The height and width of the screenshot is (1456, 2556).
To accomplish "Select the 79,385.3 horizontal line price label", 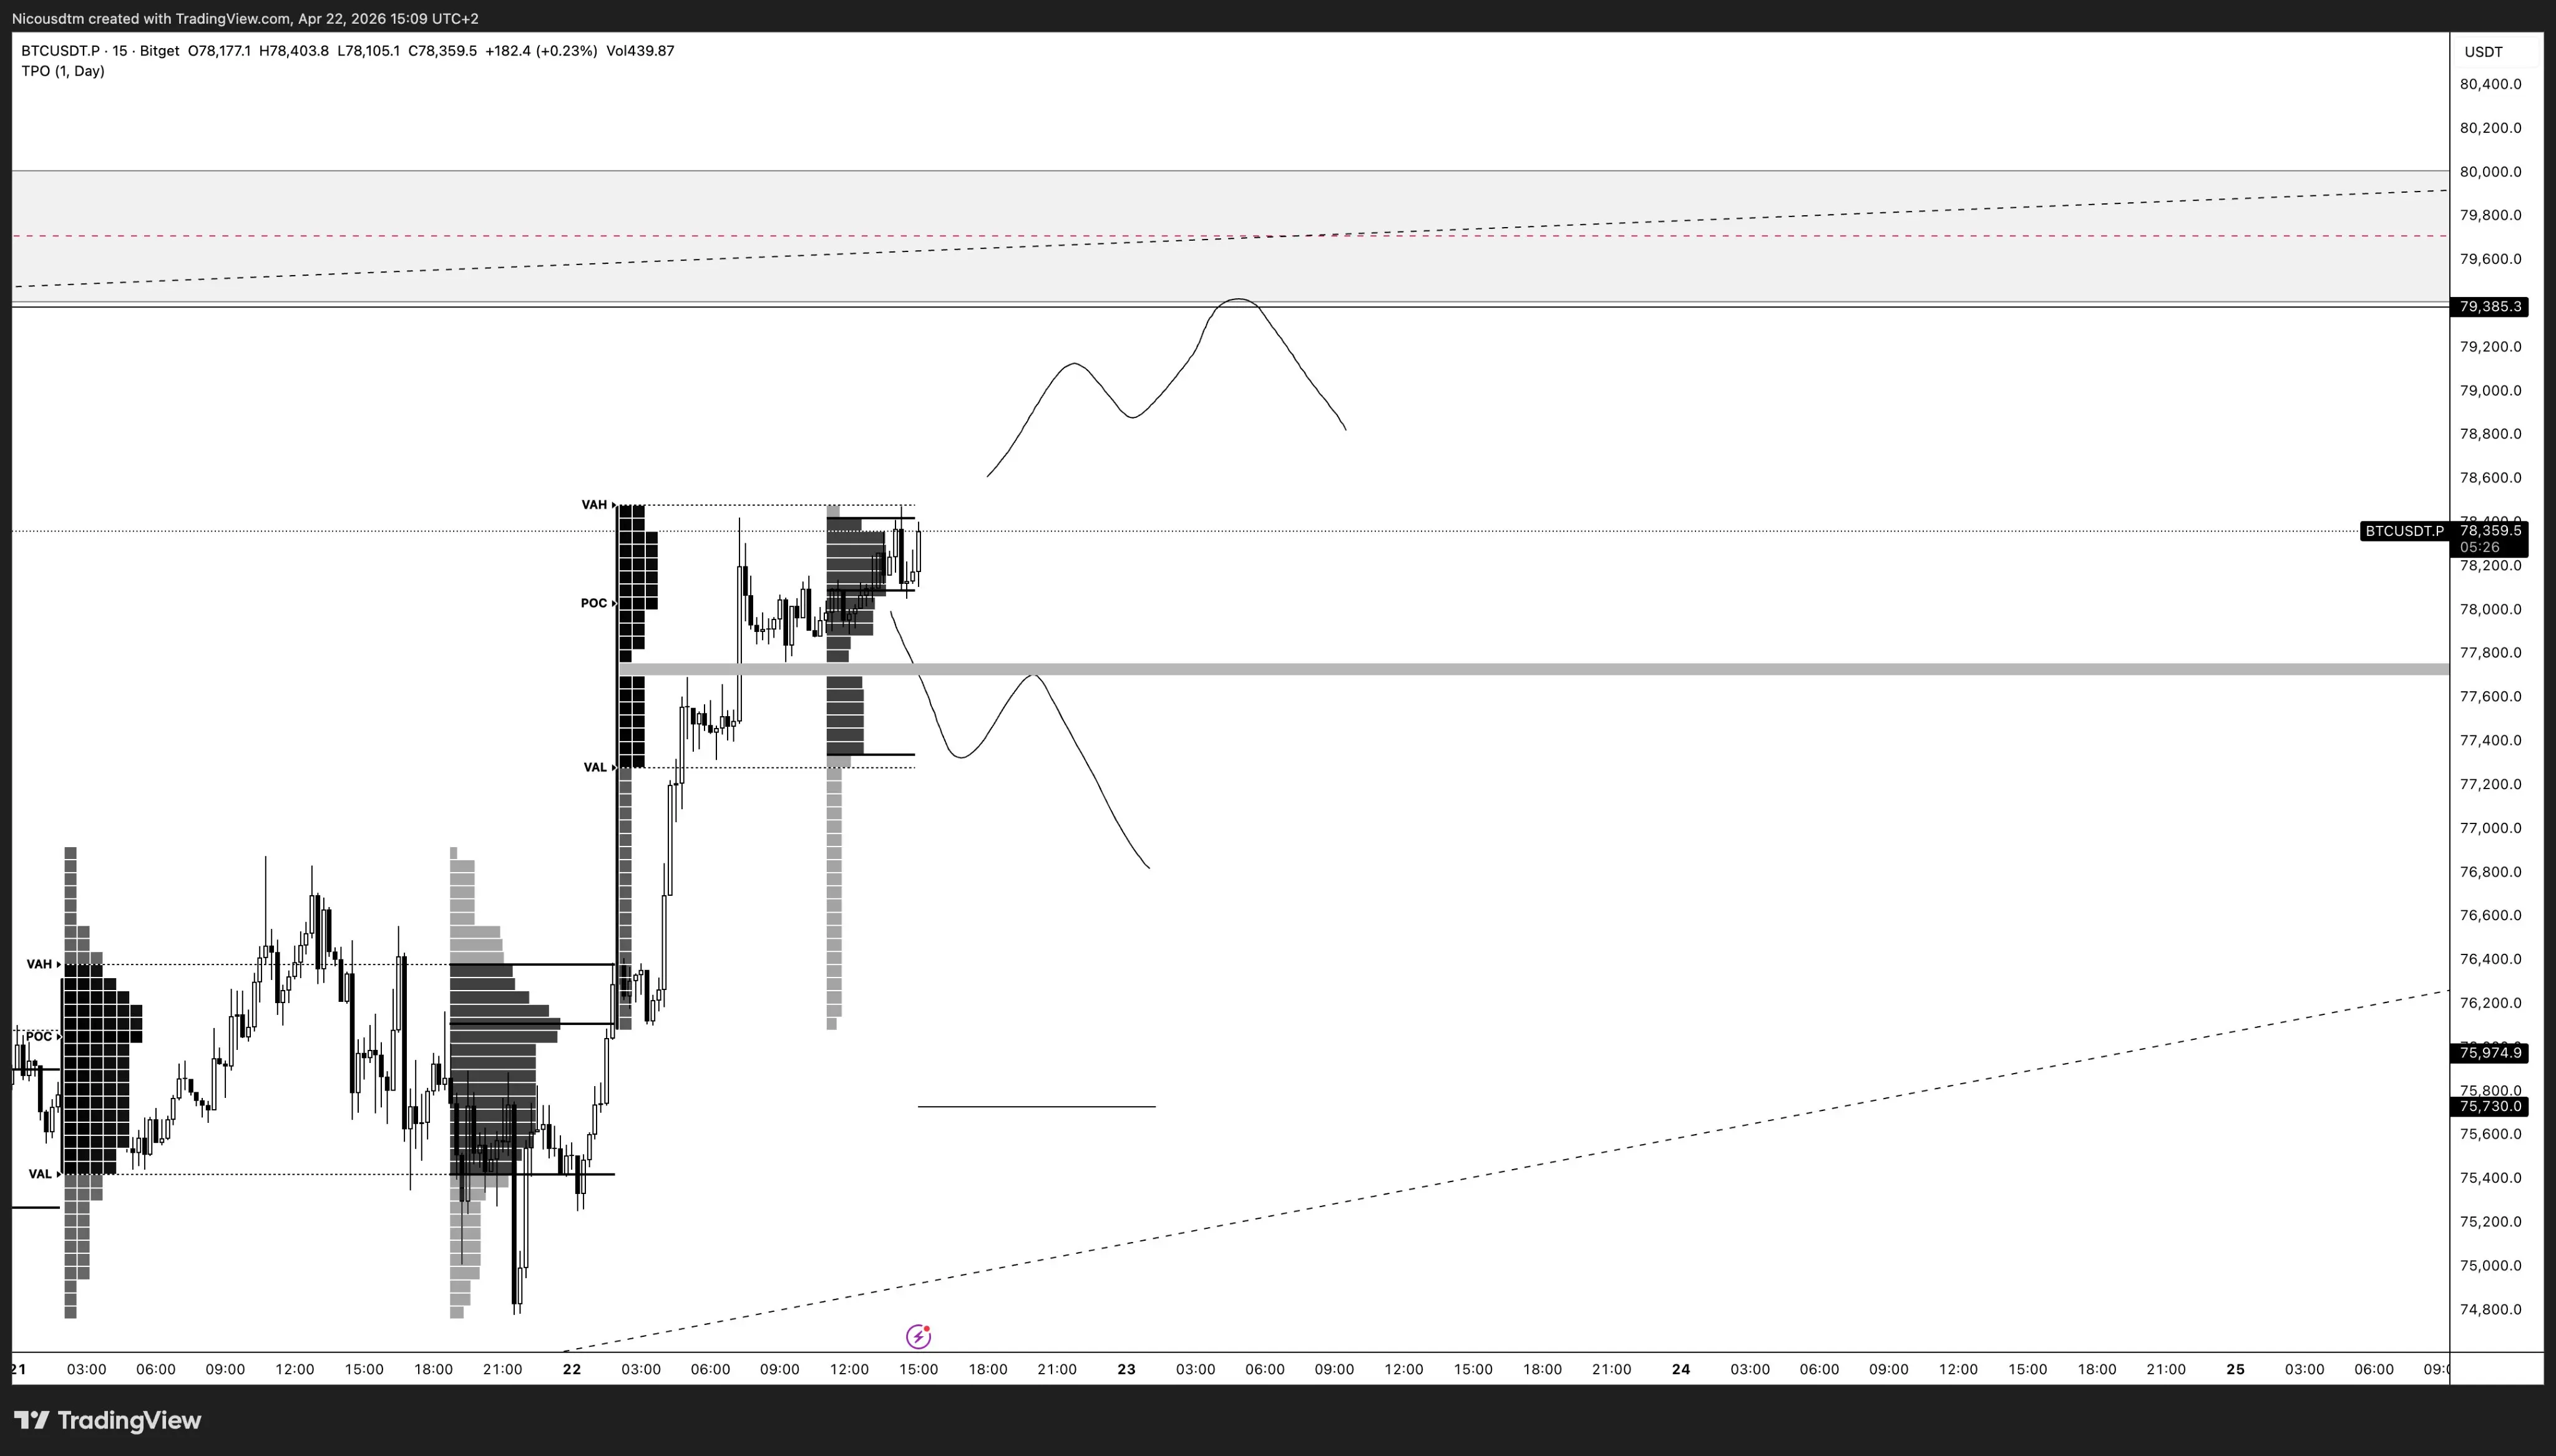I will tap(2489, 307).
